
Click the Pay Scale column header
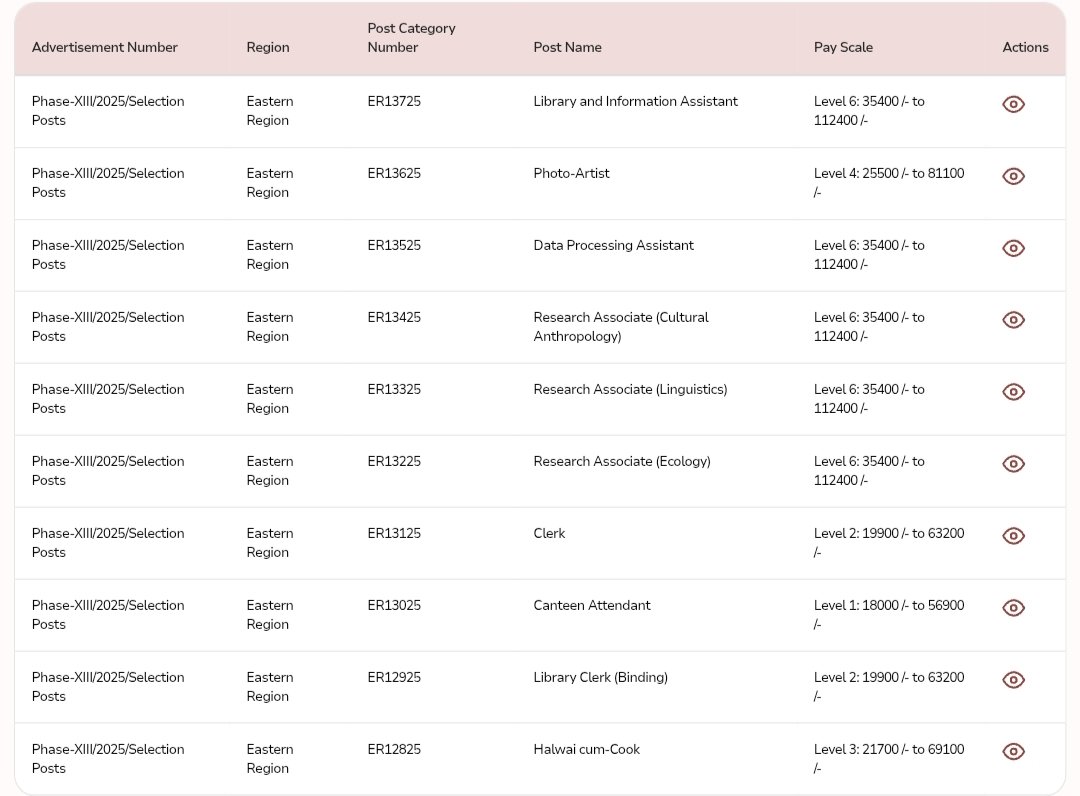[843, 47]
